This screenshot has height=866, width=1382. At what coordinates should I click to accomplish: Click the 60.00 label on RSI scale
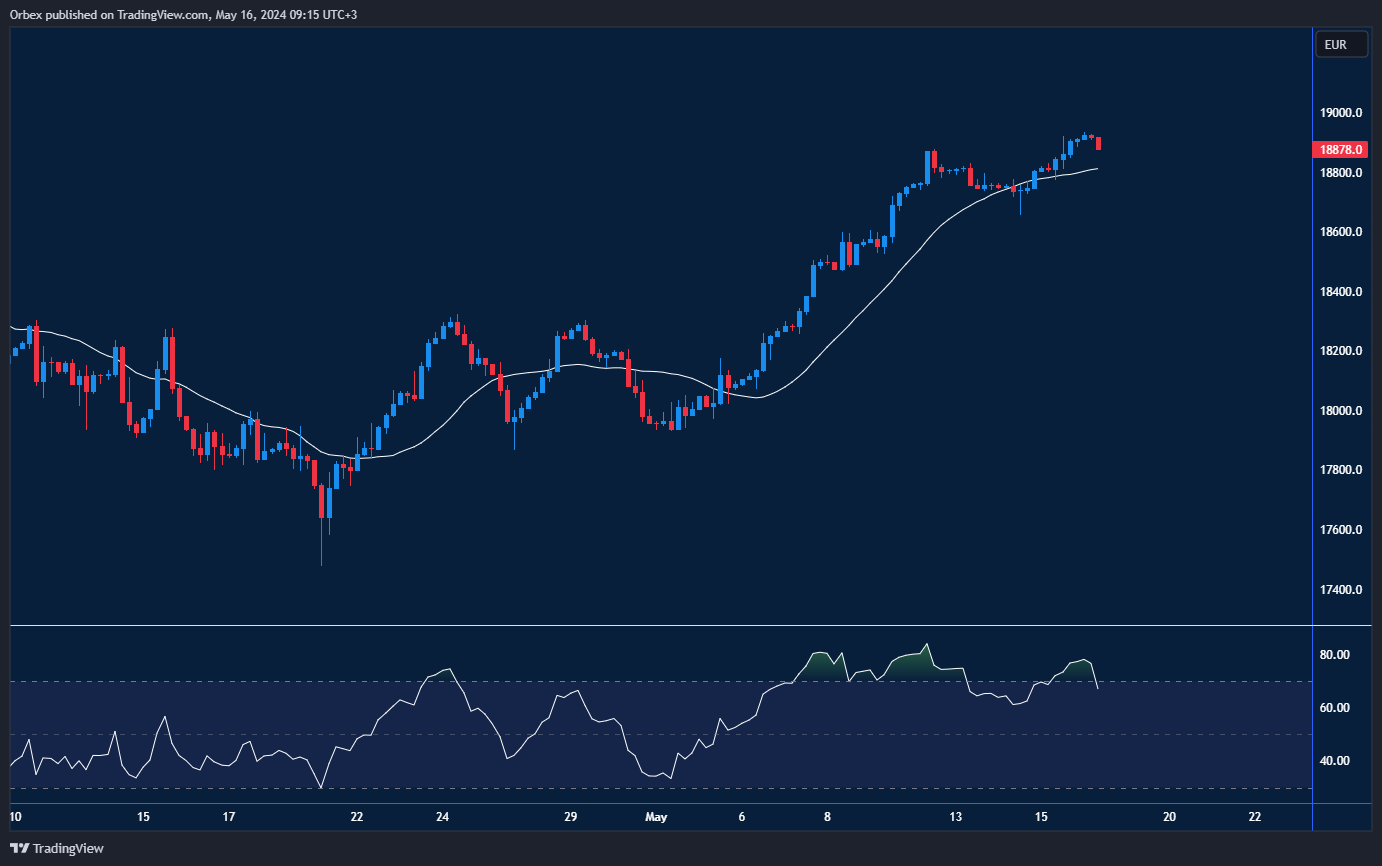point(1334,708)
